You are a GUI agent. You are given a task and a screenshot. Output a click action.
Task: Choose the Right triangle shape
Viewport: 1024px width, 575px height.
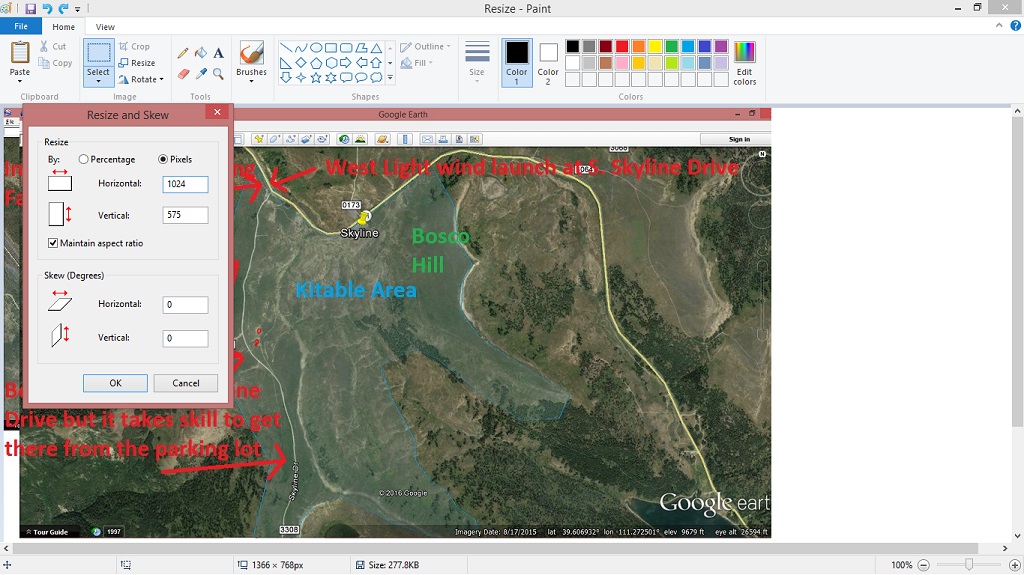[x=285, y=63]
